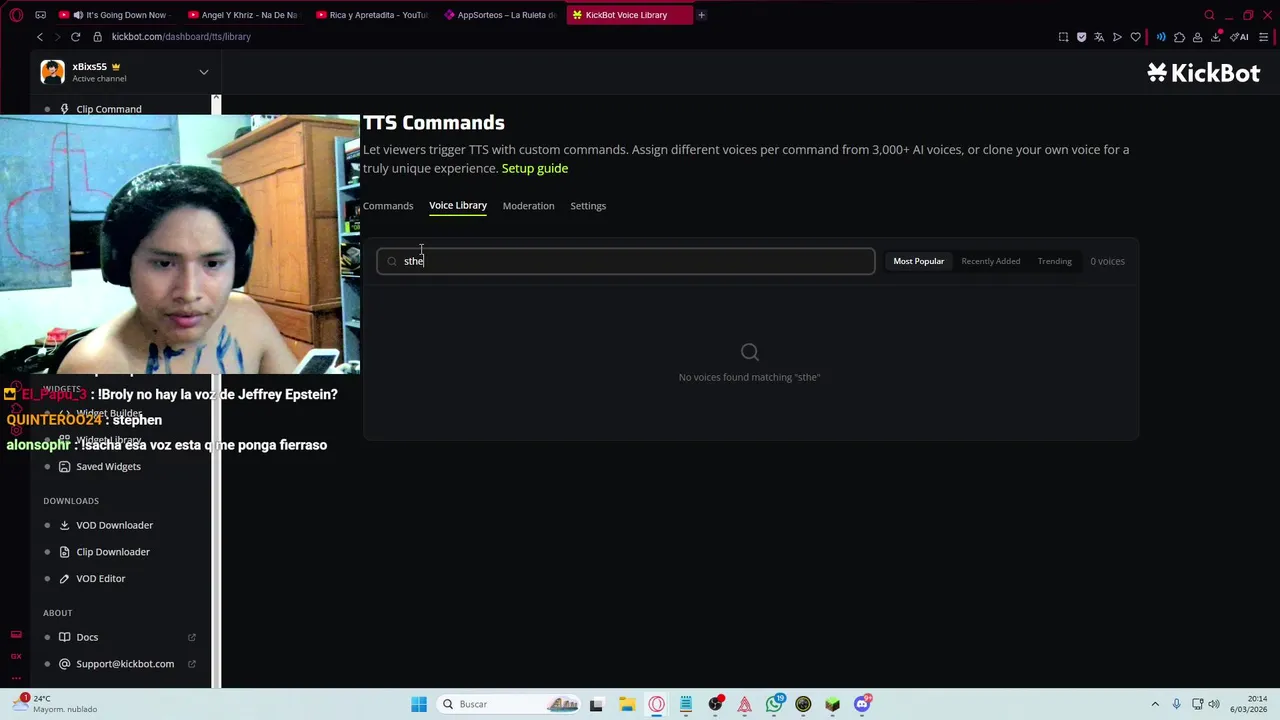Open the weather widget showing 24°C
This screenshot has height=720, width=1280.
(x=56, y=703)
